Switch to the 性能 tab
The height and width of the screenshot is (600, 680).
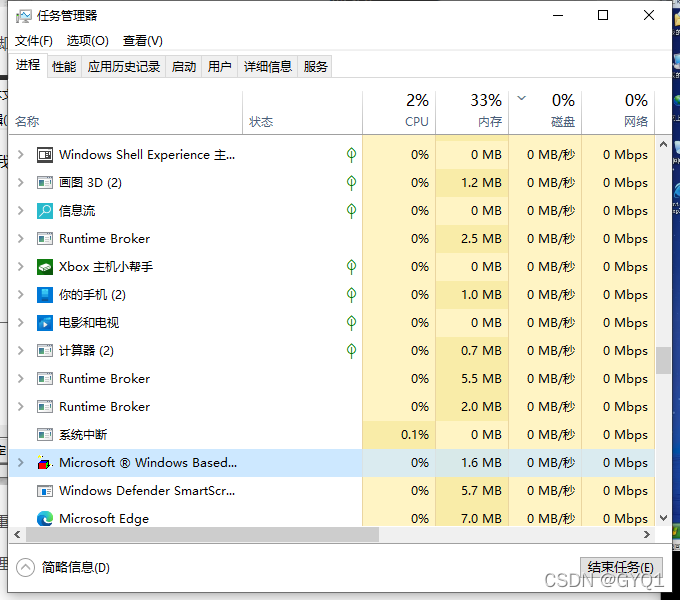click(x=64, y=67)
